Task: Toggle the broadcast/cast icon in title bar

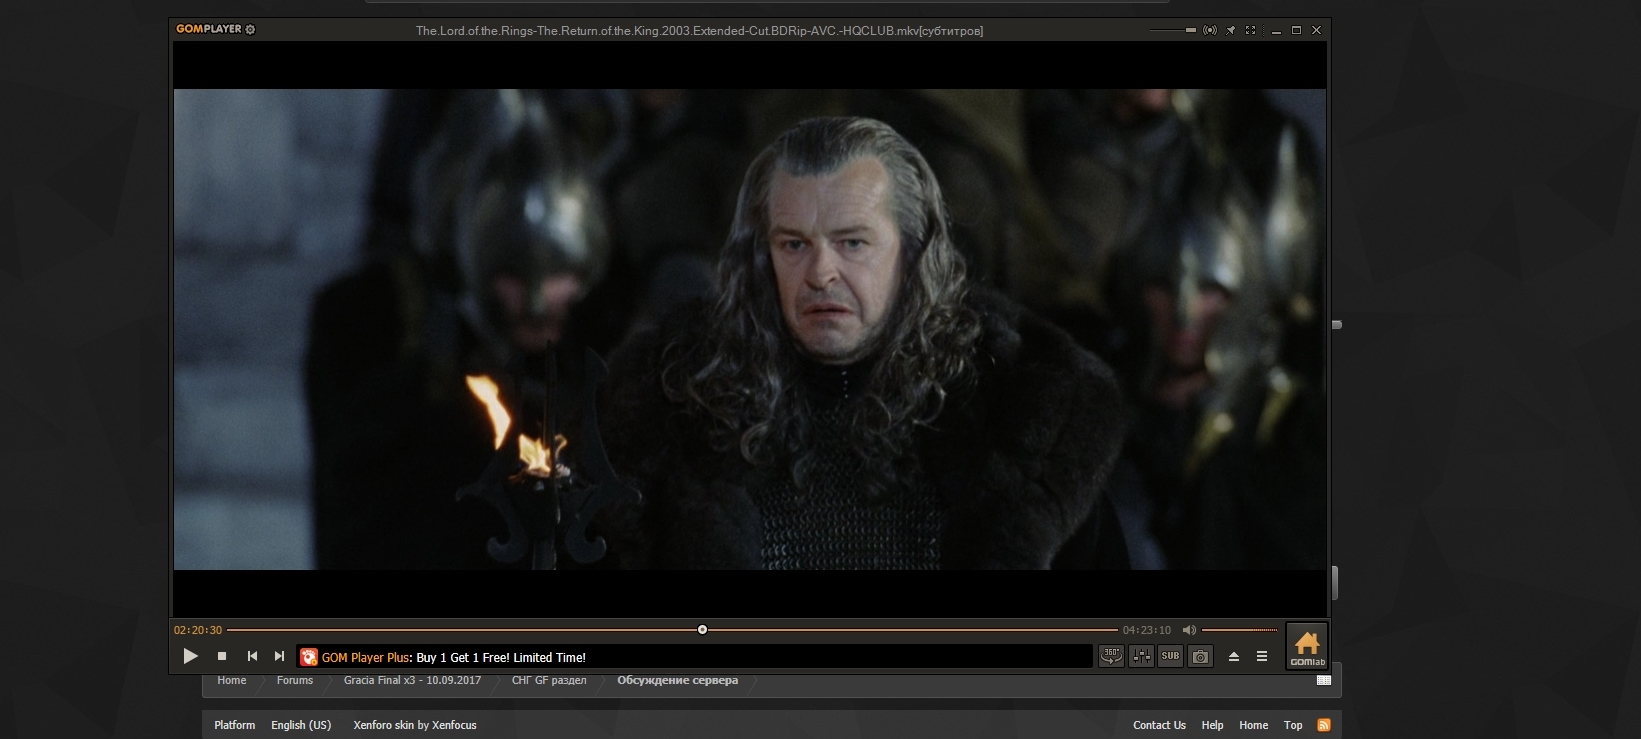Action: (1210, 30)
